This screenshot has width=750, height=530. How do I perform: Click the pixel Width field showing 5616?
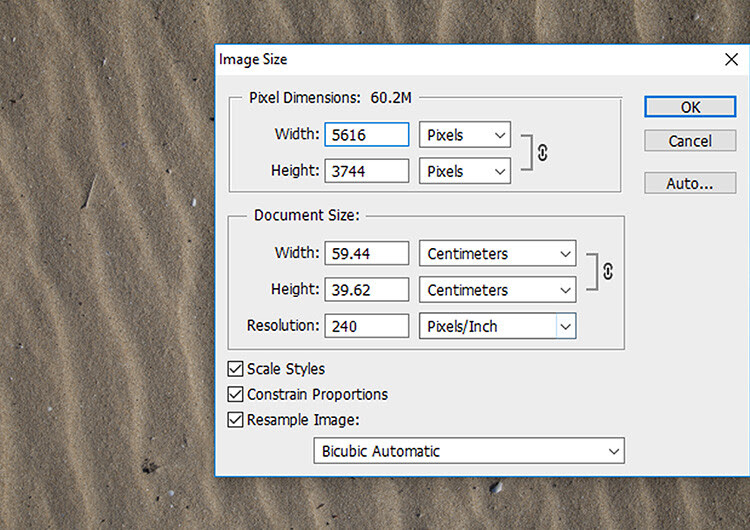coord(367,134)
